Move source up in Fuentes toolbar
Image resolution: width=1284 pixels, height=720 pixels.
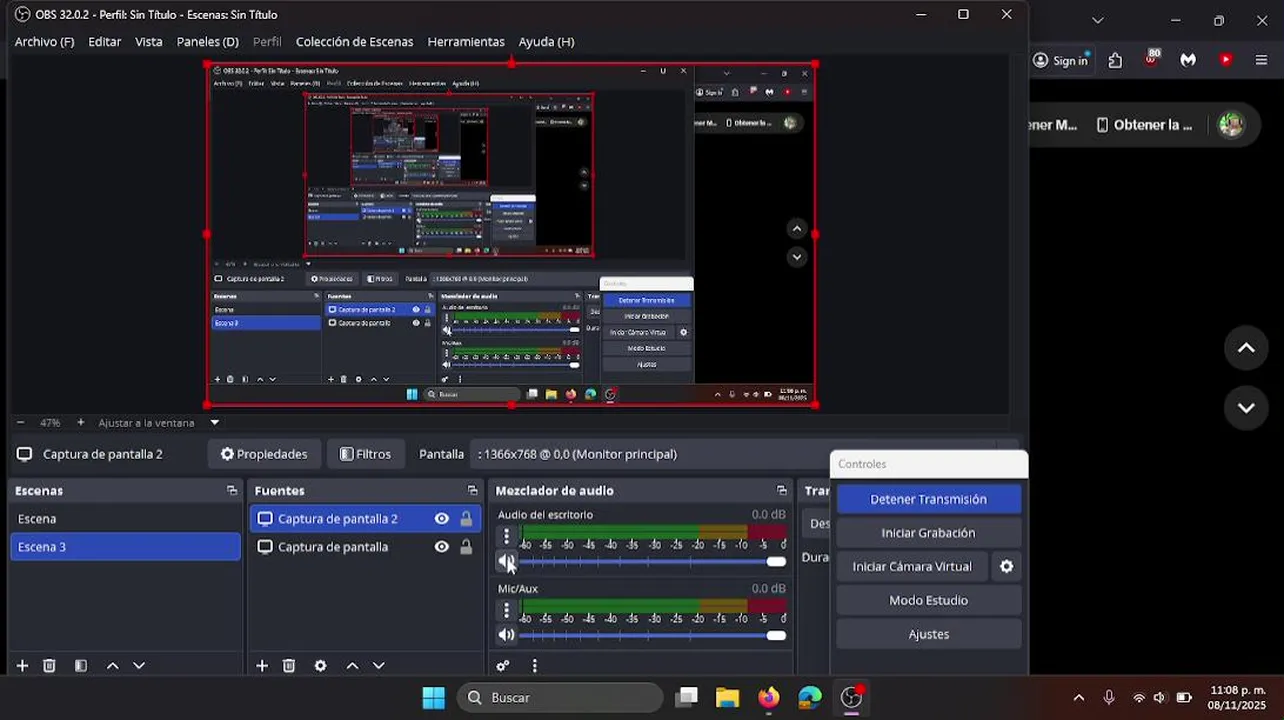click(x=352, y=666)
